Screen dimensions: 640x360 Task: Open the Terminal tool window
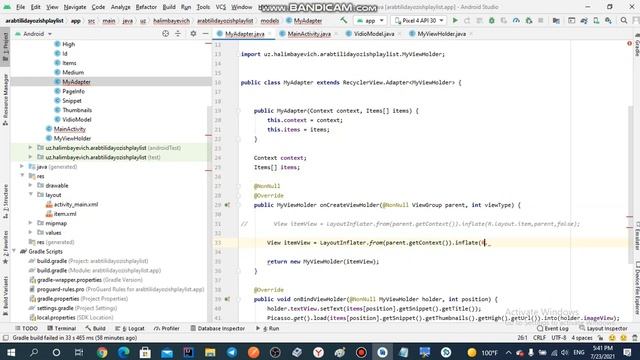(x=61, y=328)
